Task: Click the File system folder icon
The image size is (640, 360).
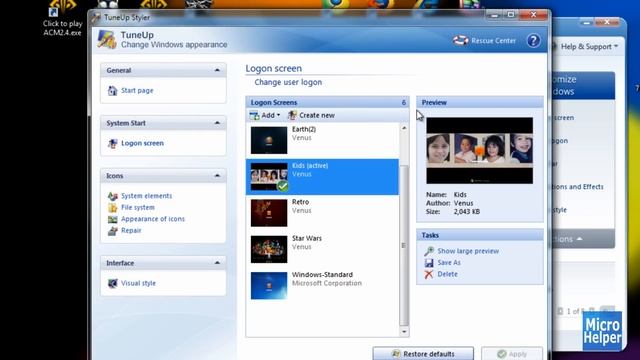Action: pos(113,208)
